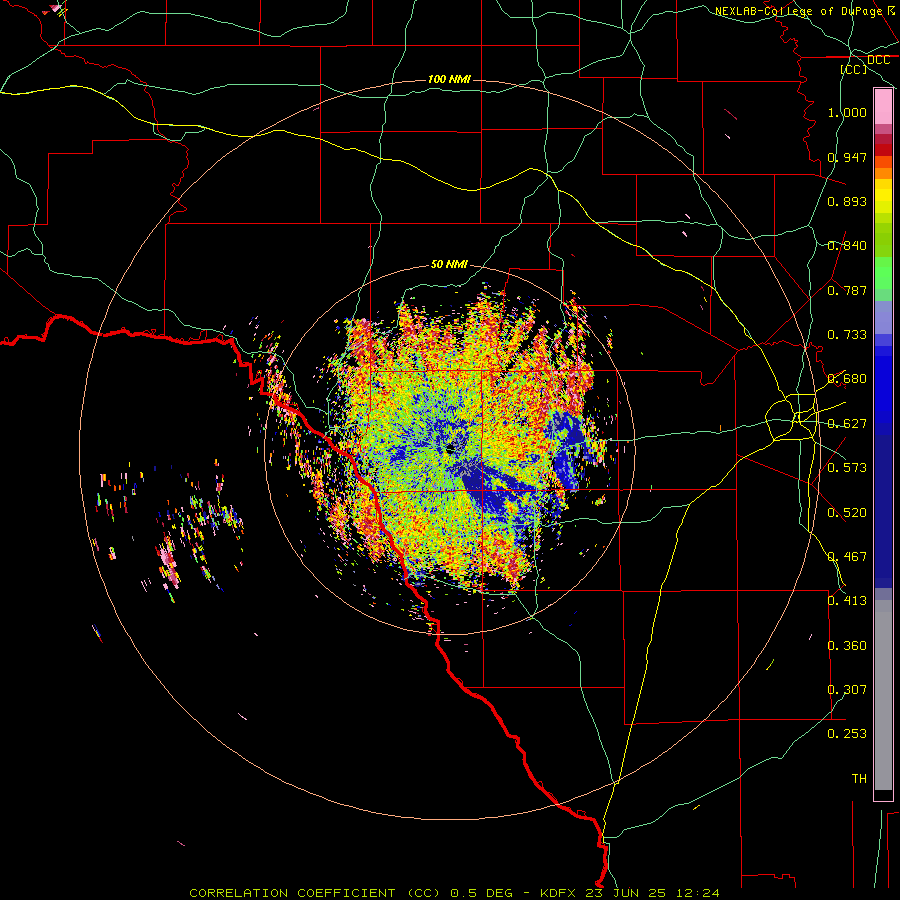Click the 0.627 scale value
Image resolution: width=900 pixels, height=900 pixels.
pyautogui.click(x=847, y=424)
